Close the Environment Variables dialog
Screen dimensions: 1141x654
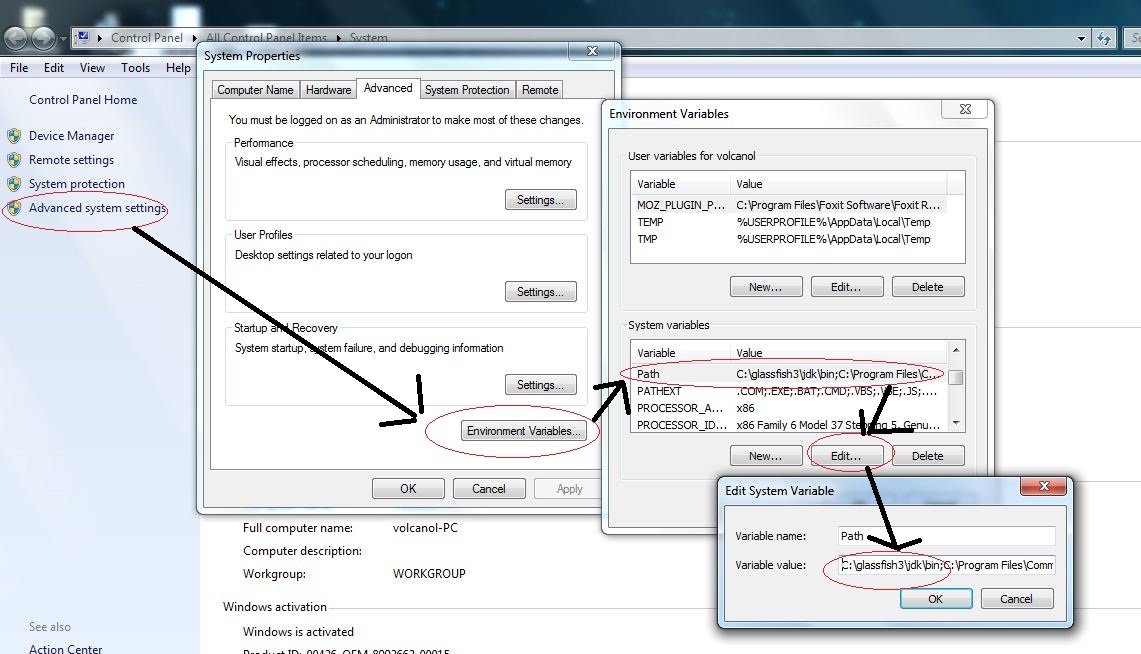[965, 109]
